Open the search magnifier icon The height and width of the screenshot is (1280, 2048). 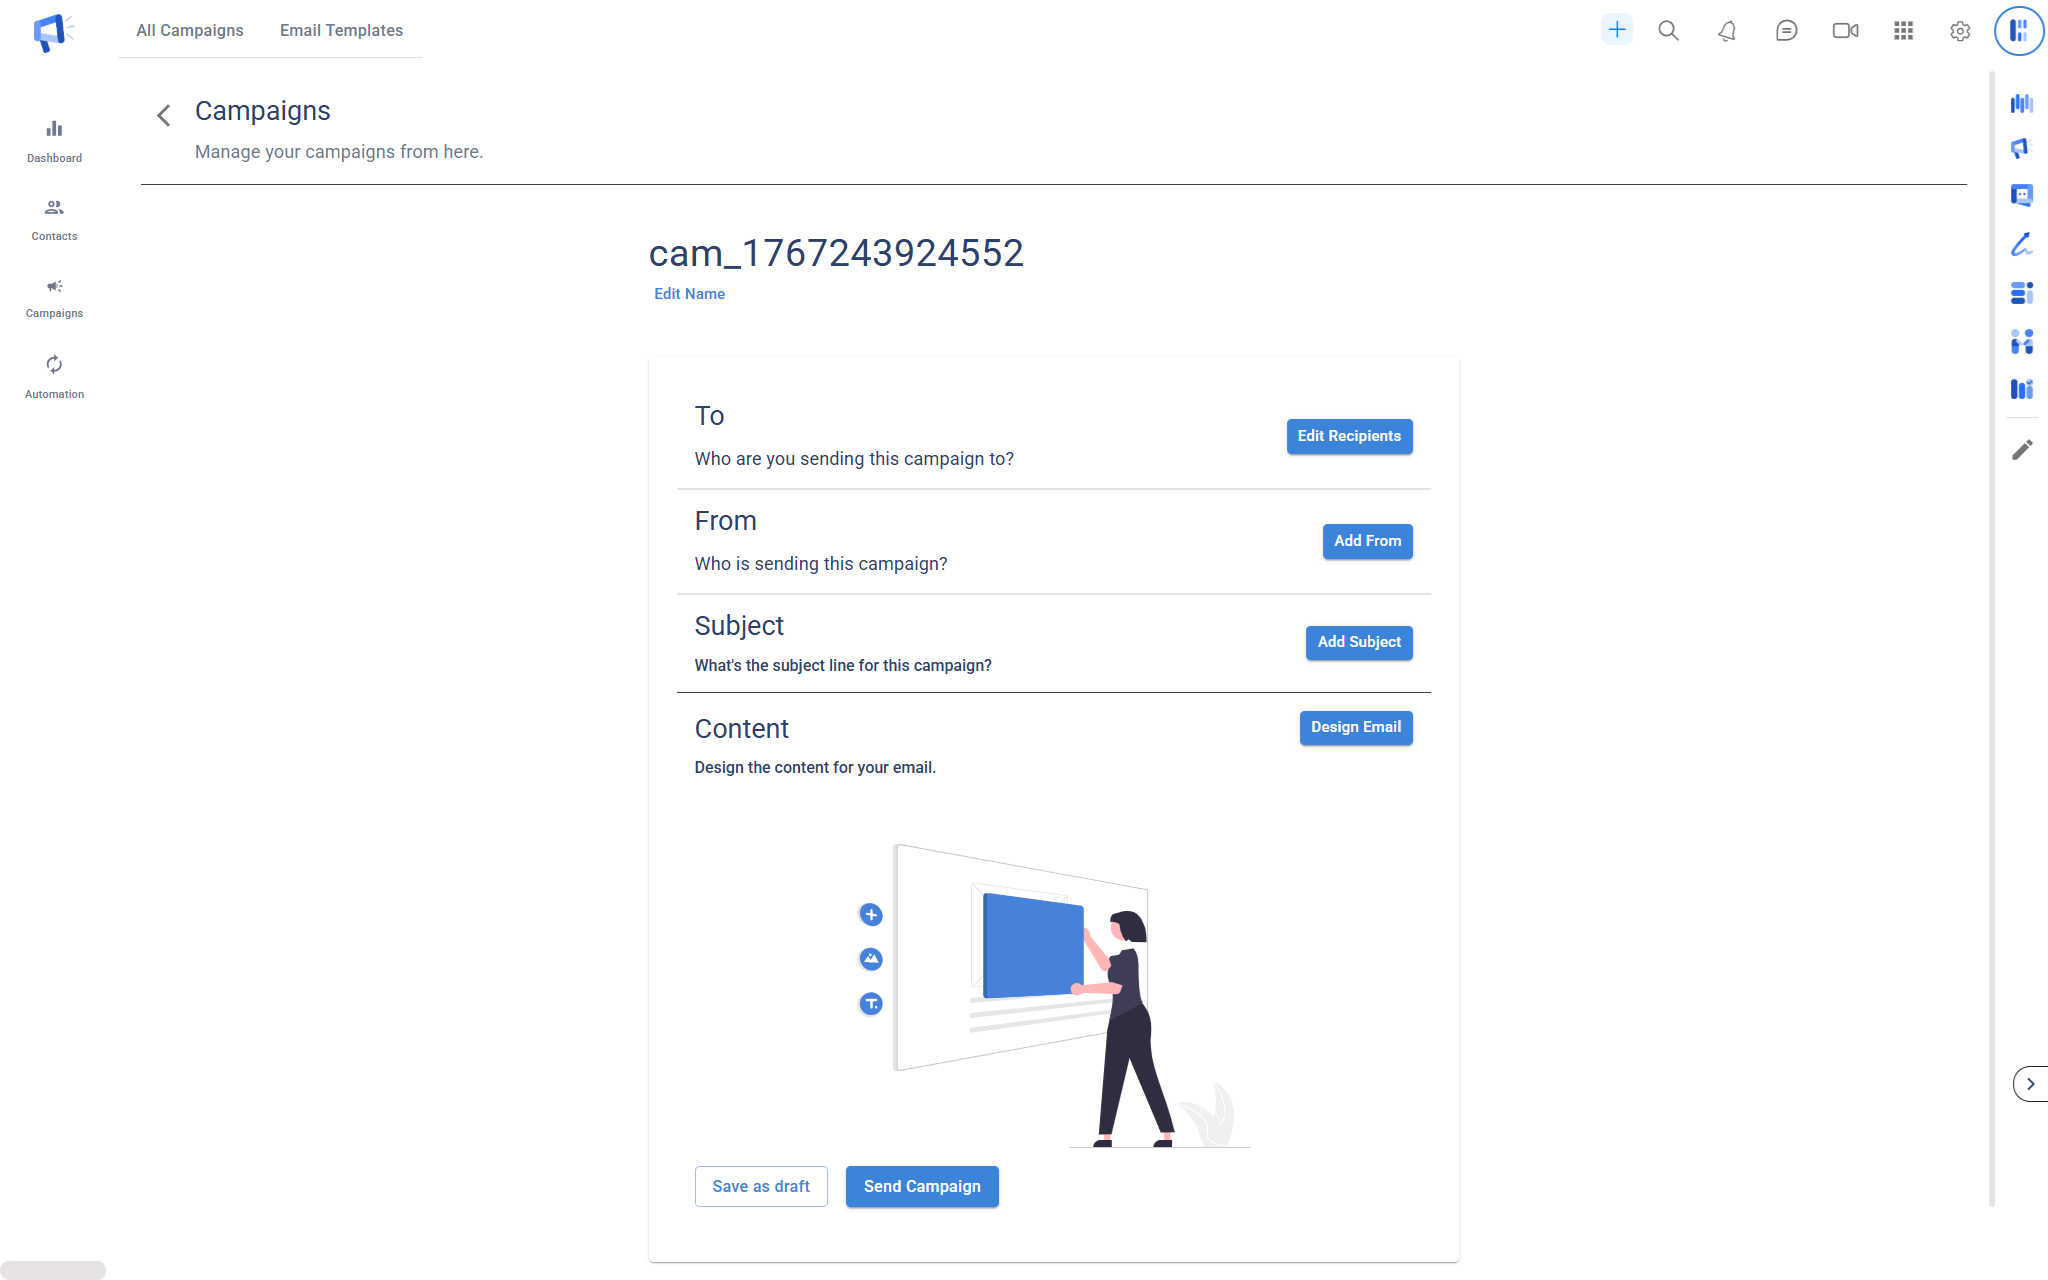1668,31
